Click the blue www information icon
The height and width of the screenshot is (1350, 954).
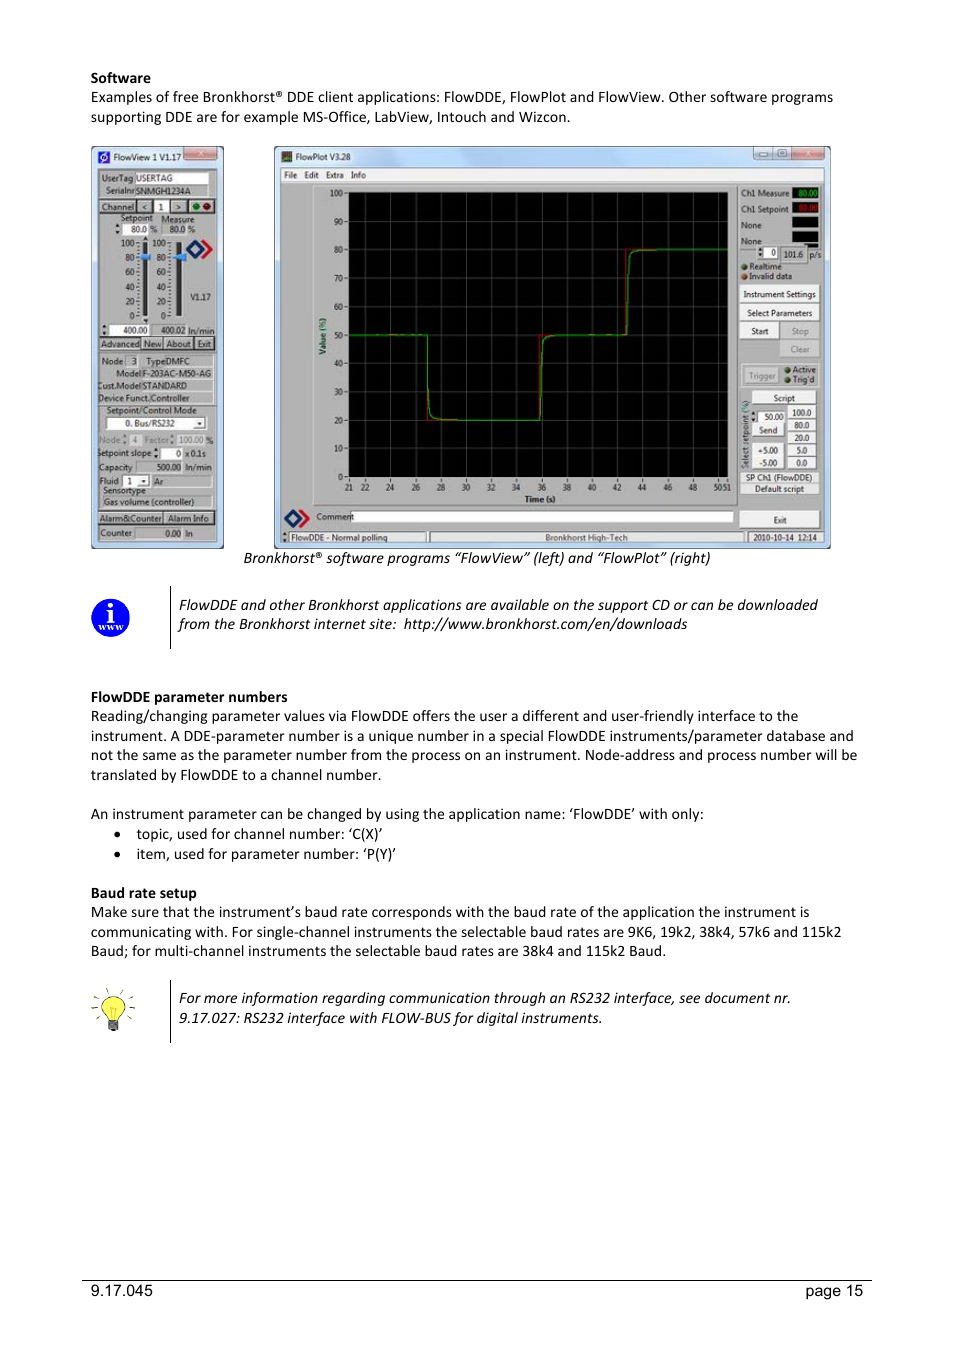pos(111,618)
